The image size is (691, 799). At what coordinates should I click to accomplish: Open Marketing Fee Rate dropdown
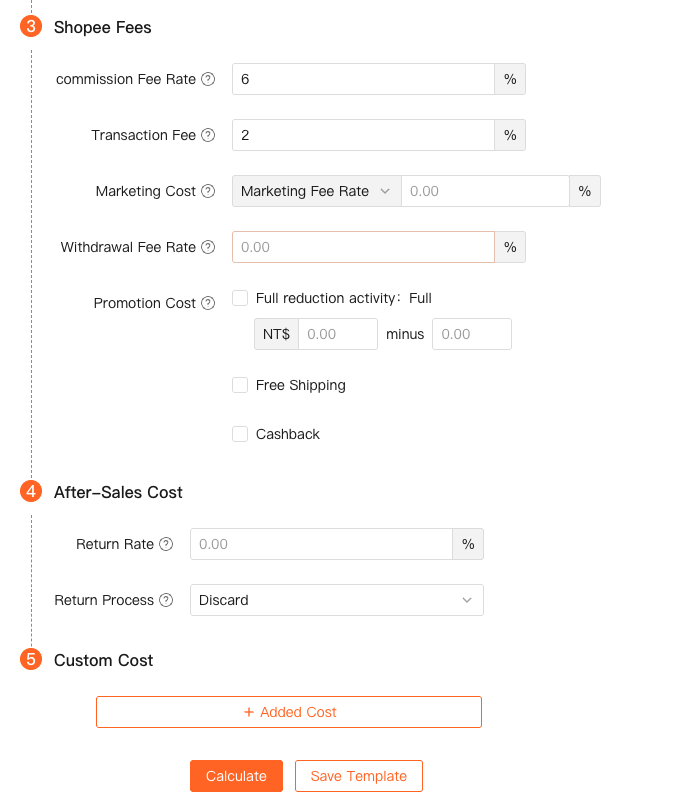[316, 191]
